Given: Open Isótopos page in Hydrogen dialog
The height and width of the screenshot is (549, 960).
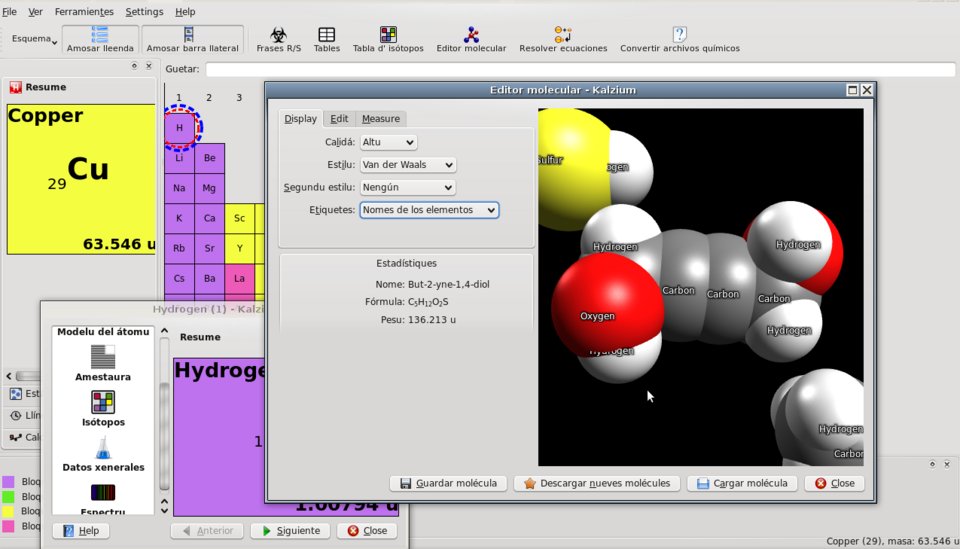Looking at the screenshot, I should [x=103, y=409].
